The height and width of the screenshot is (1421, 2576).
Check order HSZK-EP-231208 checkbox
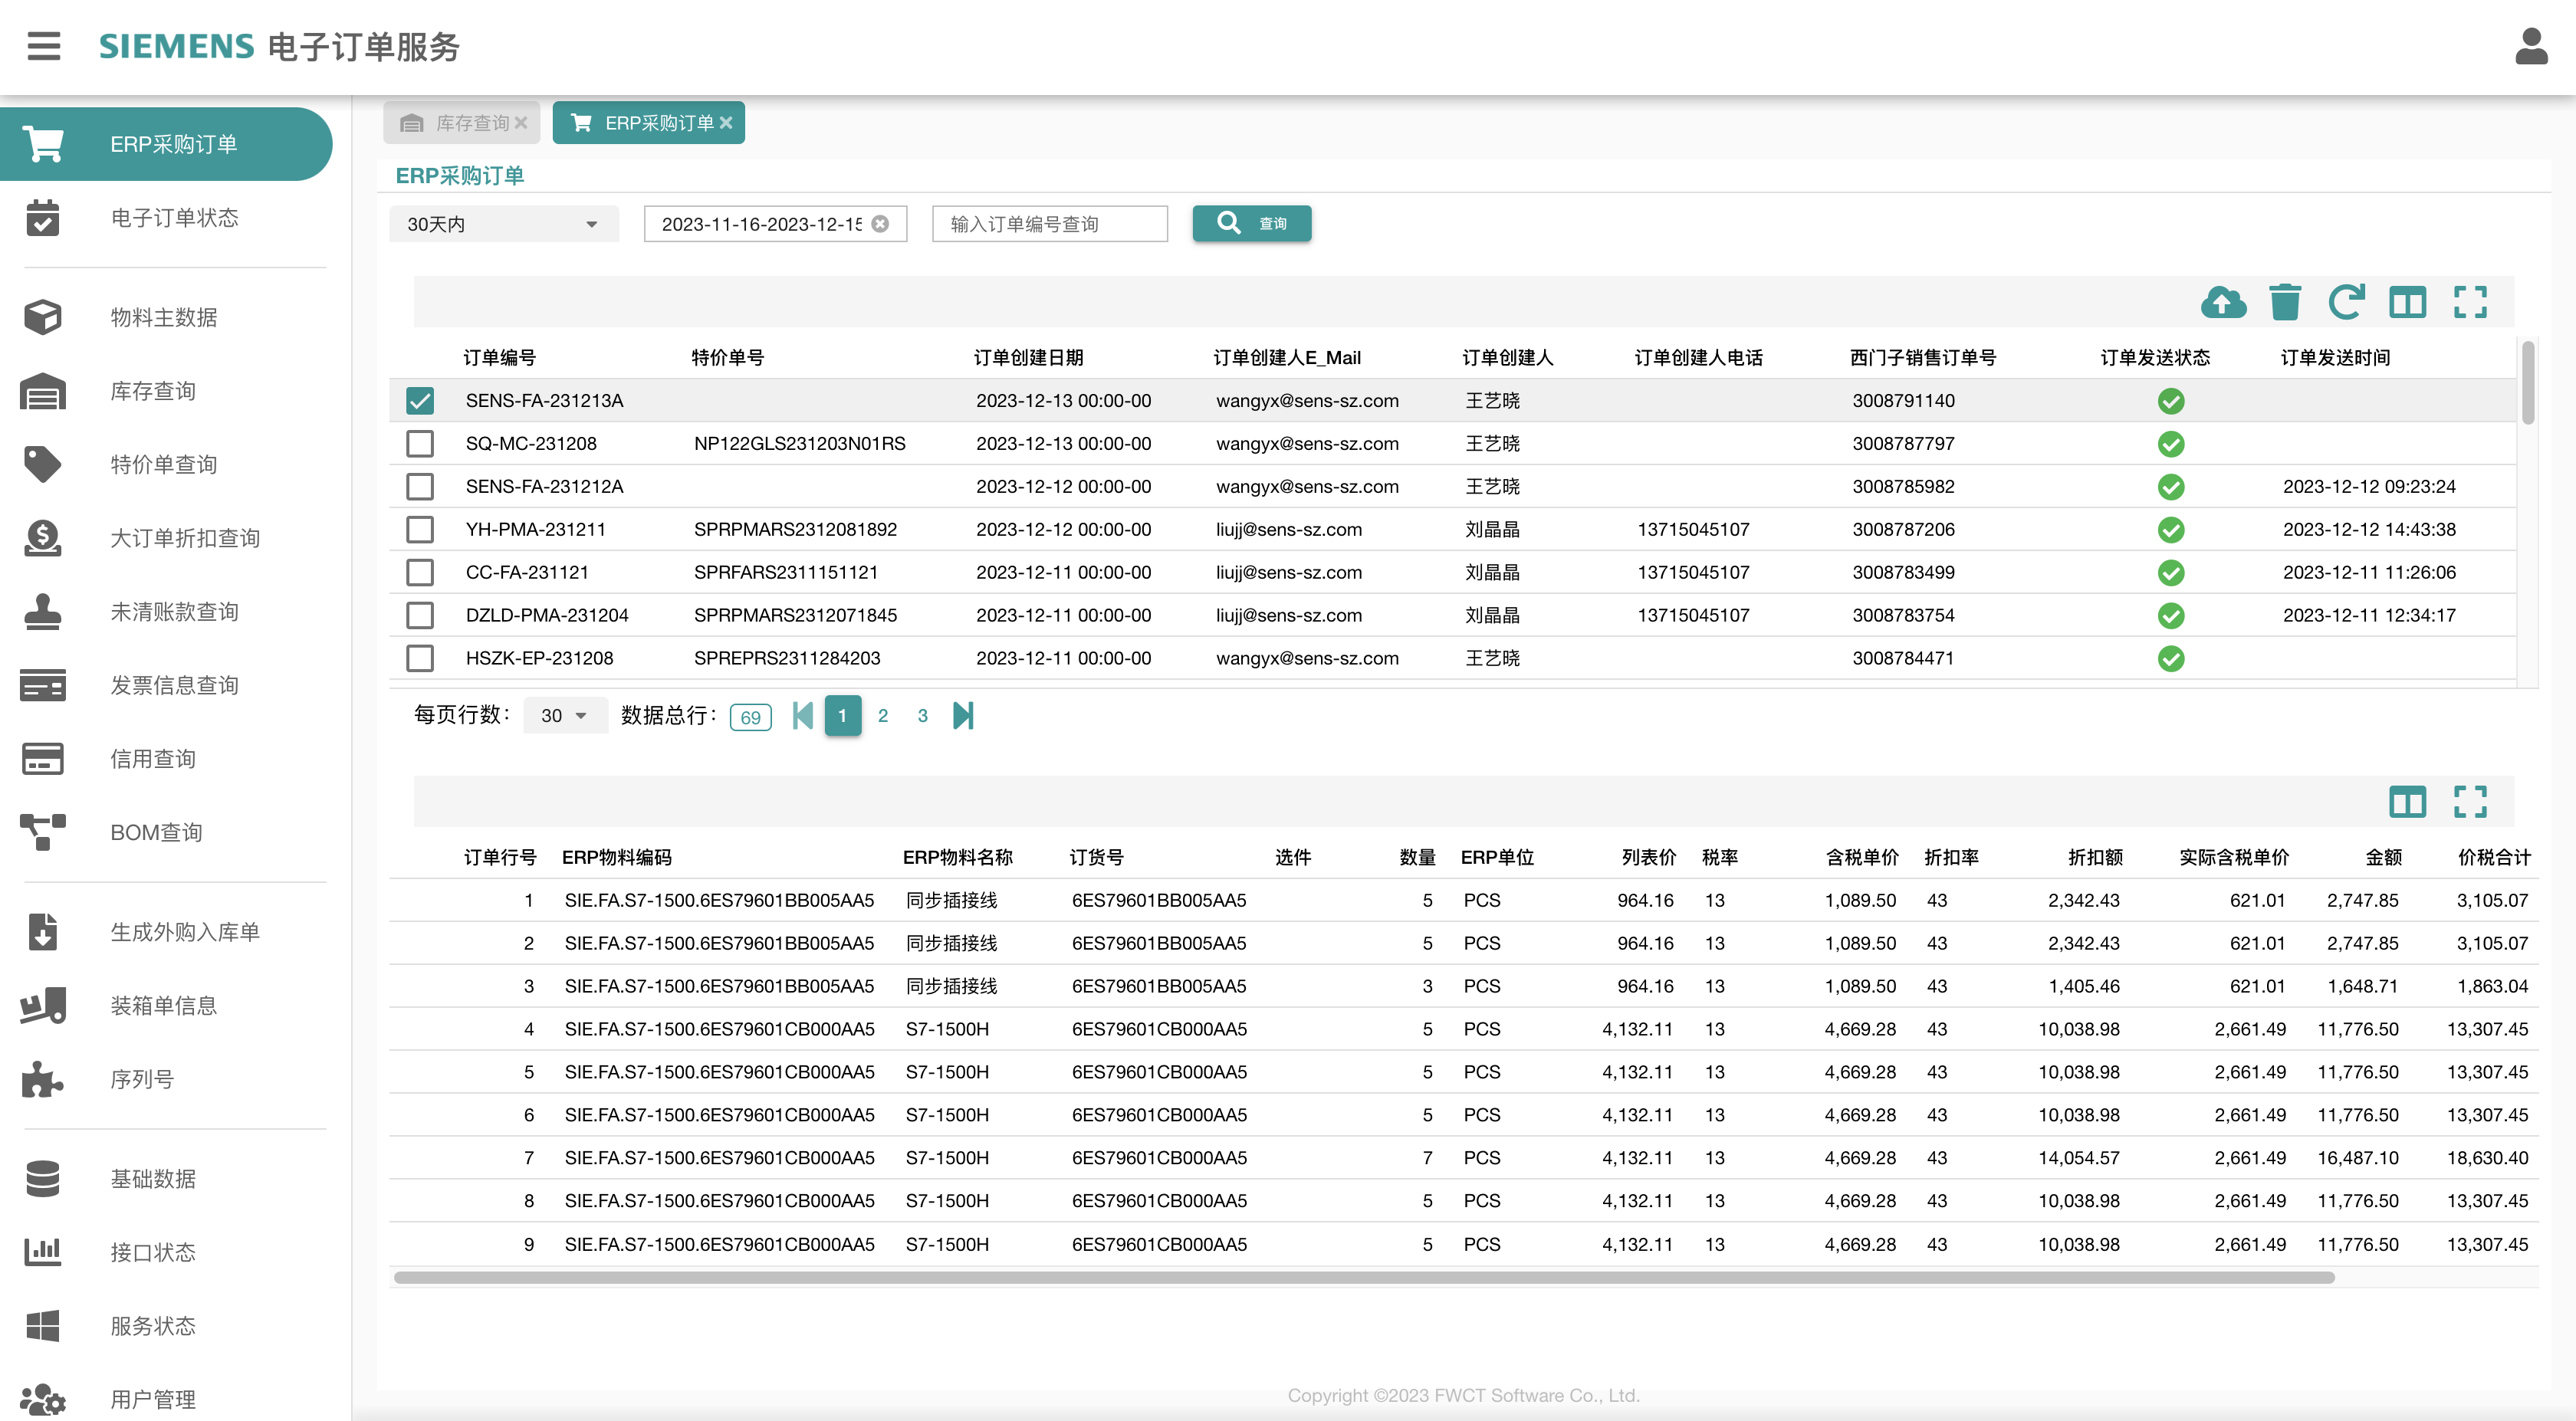(x=420, y=659)
